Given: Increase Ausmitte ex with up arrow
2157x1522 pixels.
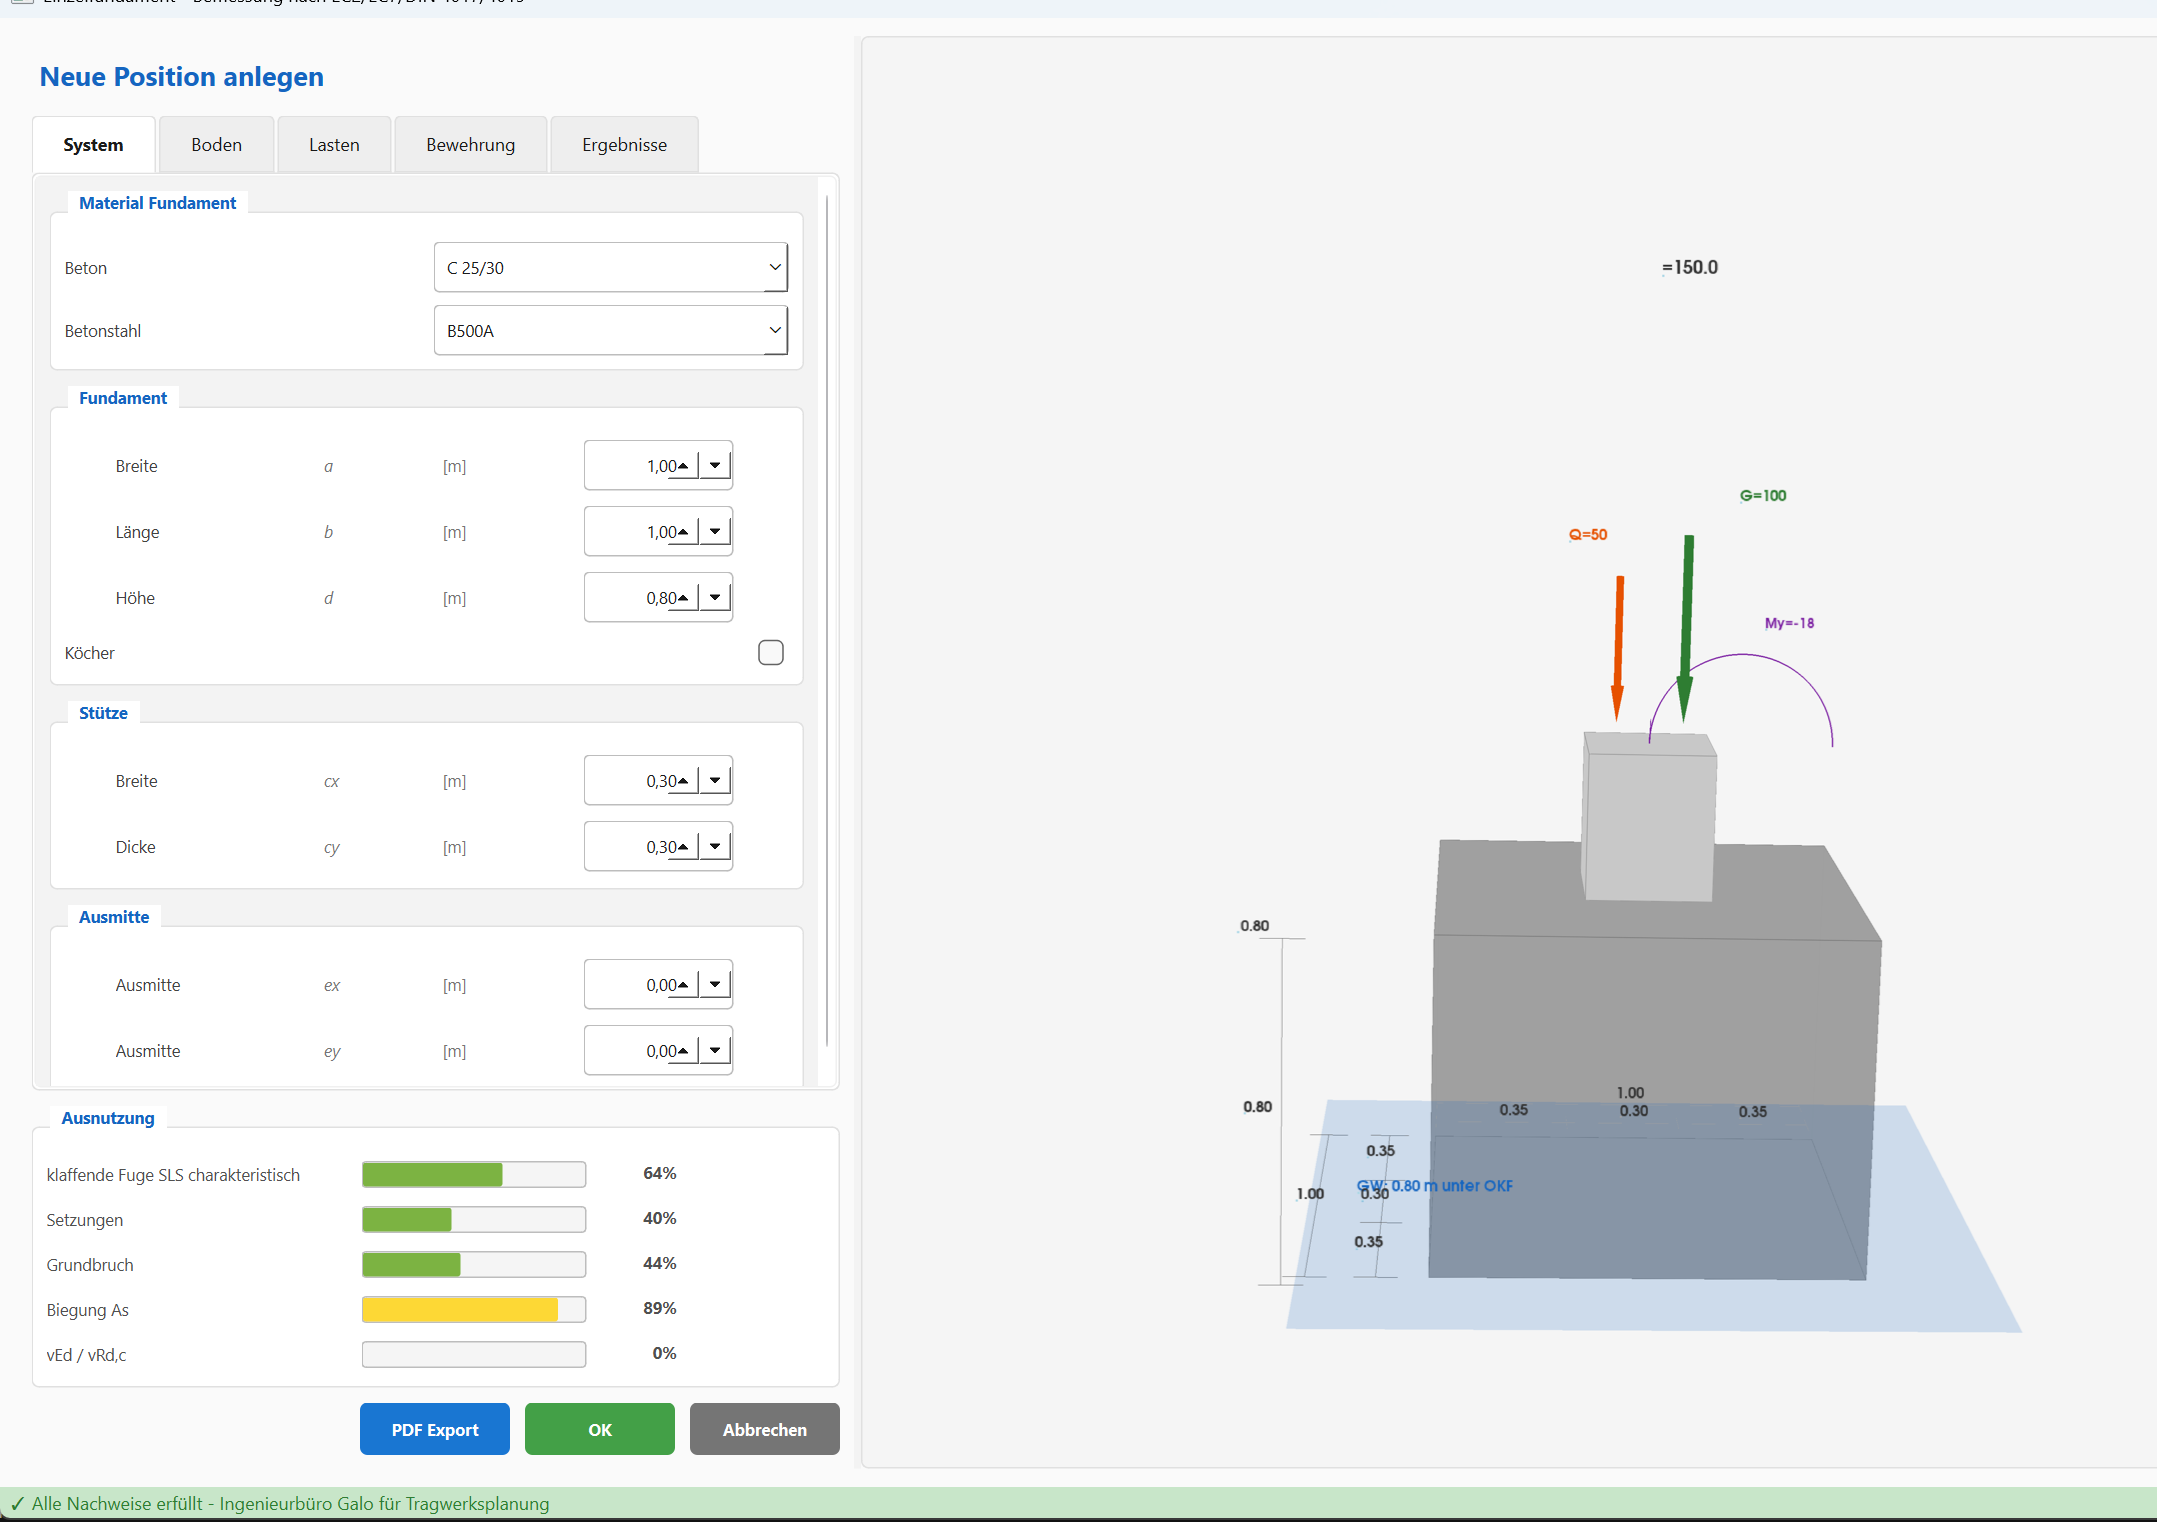Looking at the screenshot, I should pyautogui.click(x=683, y=985).
